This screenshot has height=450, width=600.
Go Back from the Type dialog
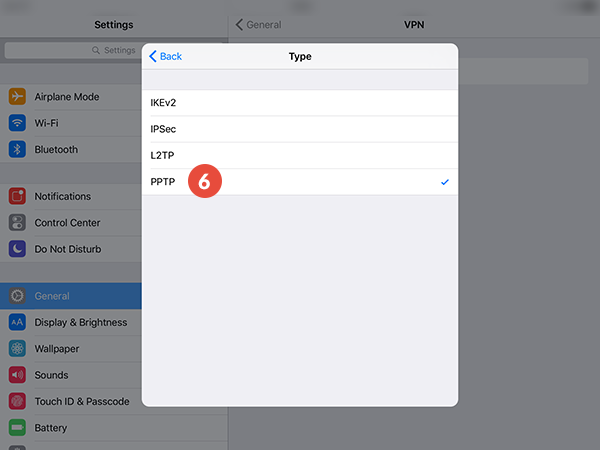click(165, 56)
